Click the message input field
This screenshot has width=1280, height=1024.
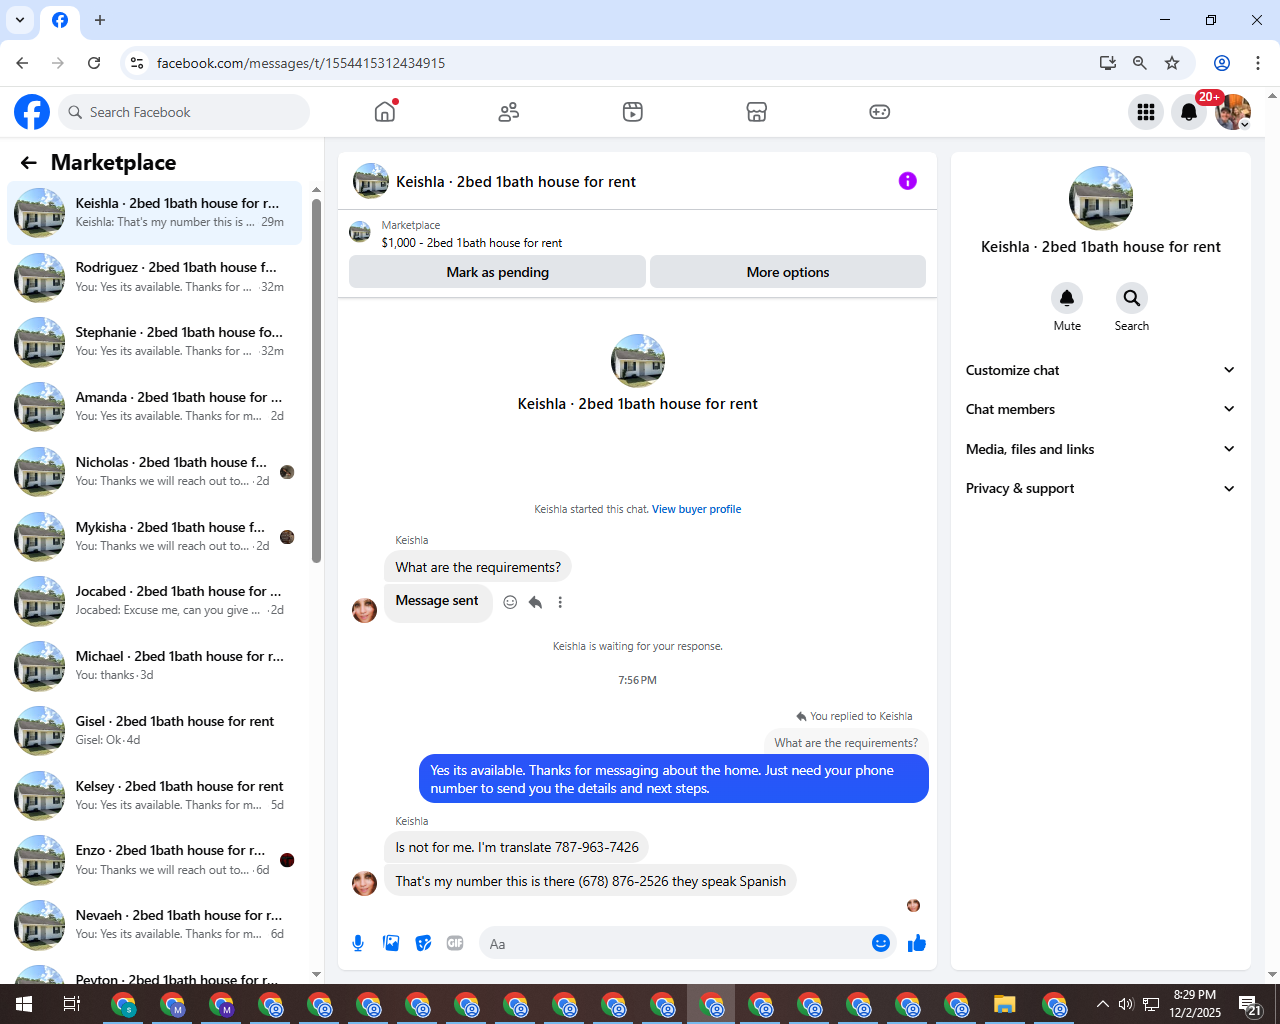(675, 943)
